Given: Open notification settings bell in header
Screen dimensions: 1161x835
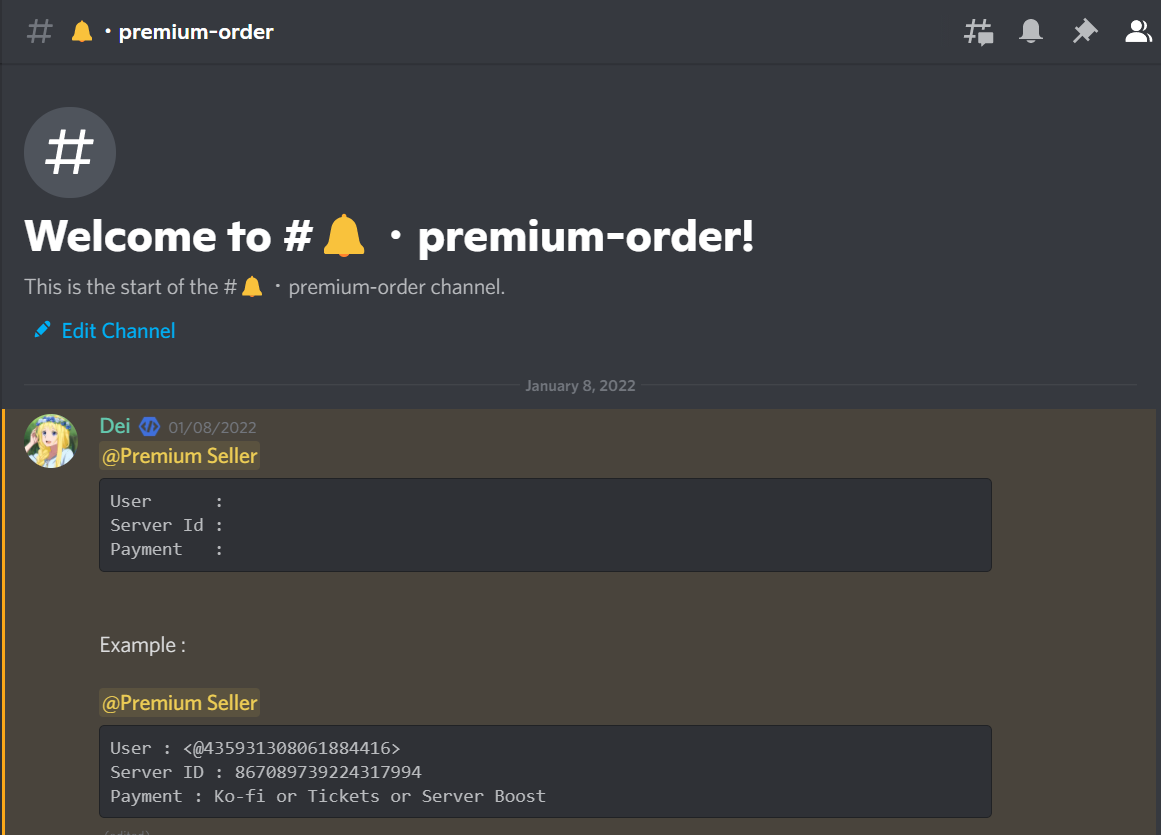Looking at the screenshot, I should pyautogui.click(x=1031, y=32).
